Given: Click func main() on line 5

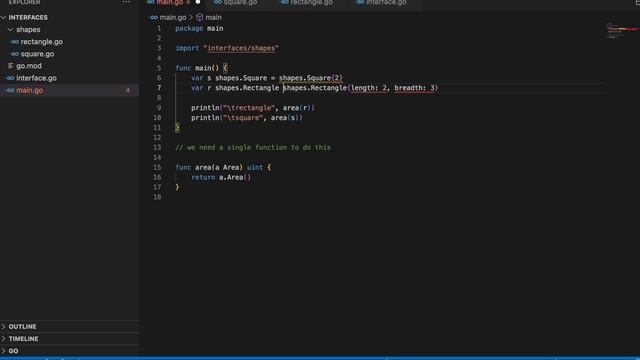Looking at the screenshot, I should click(x=197, y=68).
